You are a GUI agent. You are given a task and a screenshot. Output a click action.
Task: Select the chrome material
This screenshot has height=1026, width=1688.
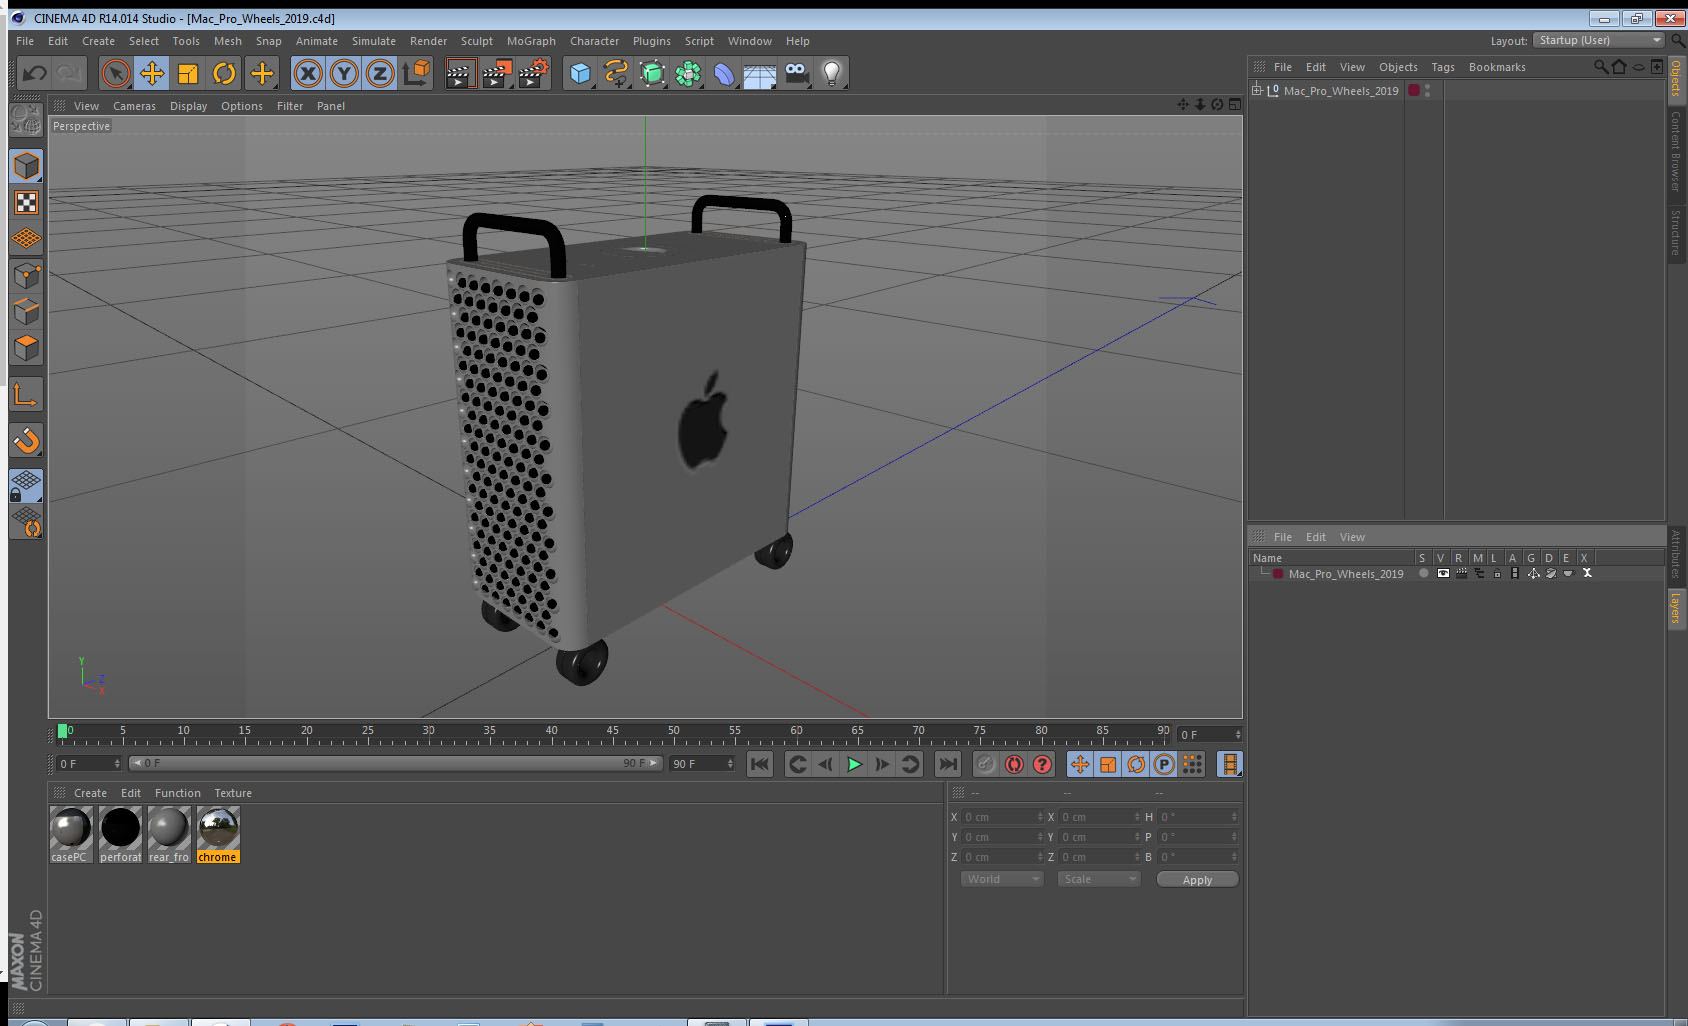pyautogui.click(x=218, y=835)
